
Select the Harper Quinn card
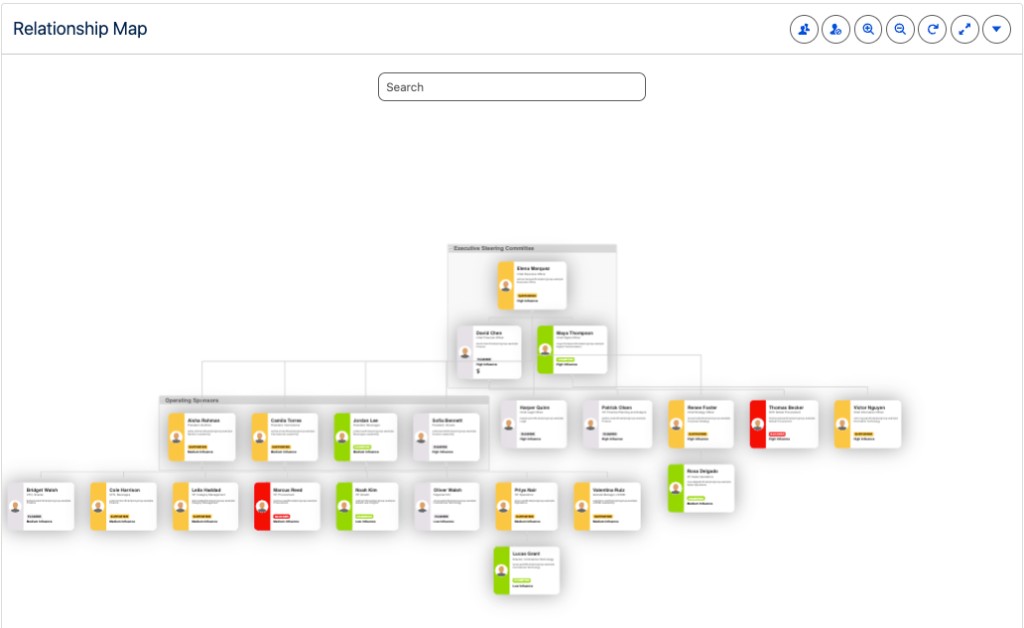click(534, 424)
